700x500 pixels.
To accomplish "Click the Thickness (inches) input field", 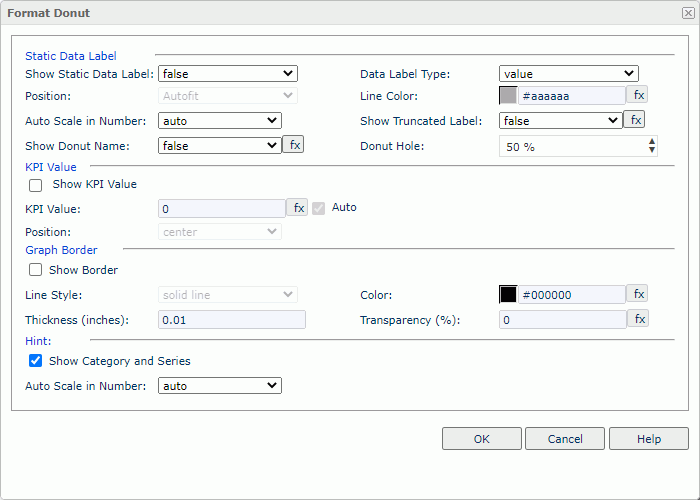I will click(232, 320).
